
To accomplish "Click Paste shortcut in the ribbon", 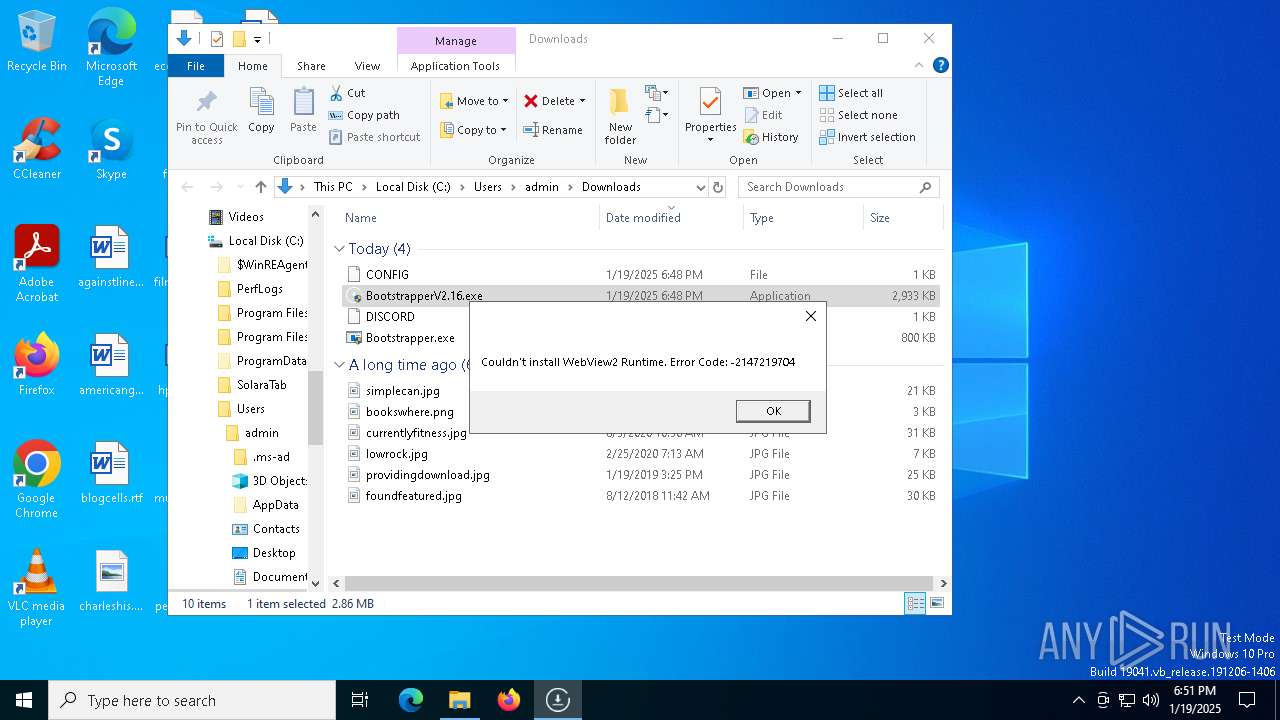I will 374,137.
